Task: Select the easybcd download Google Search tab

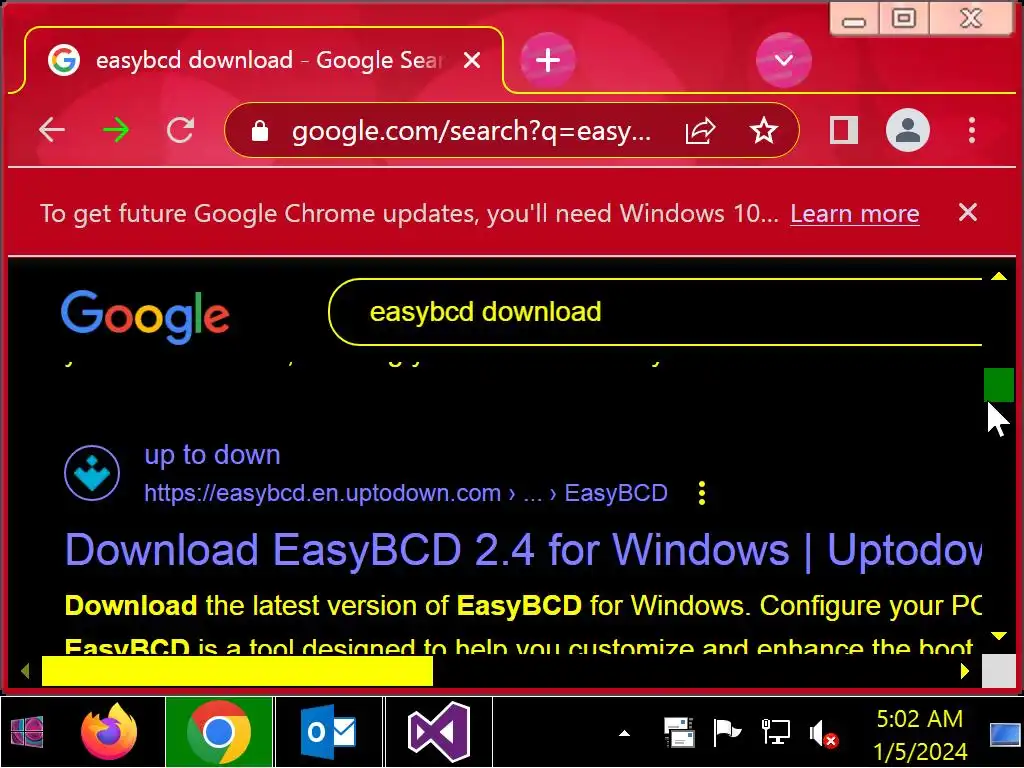Action: 264,60
